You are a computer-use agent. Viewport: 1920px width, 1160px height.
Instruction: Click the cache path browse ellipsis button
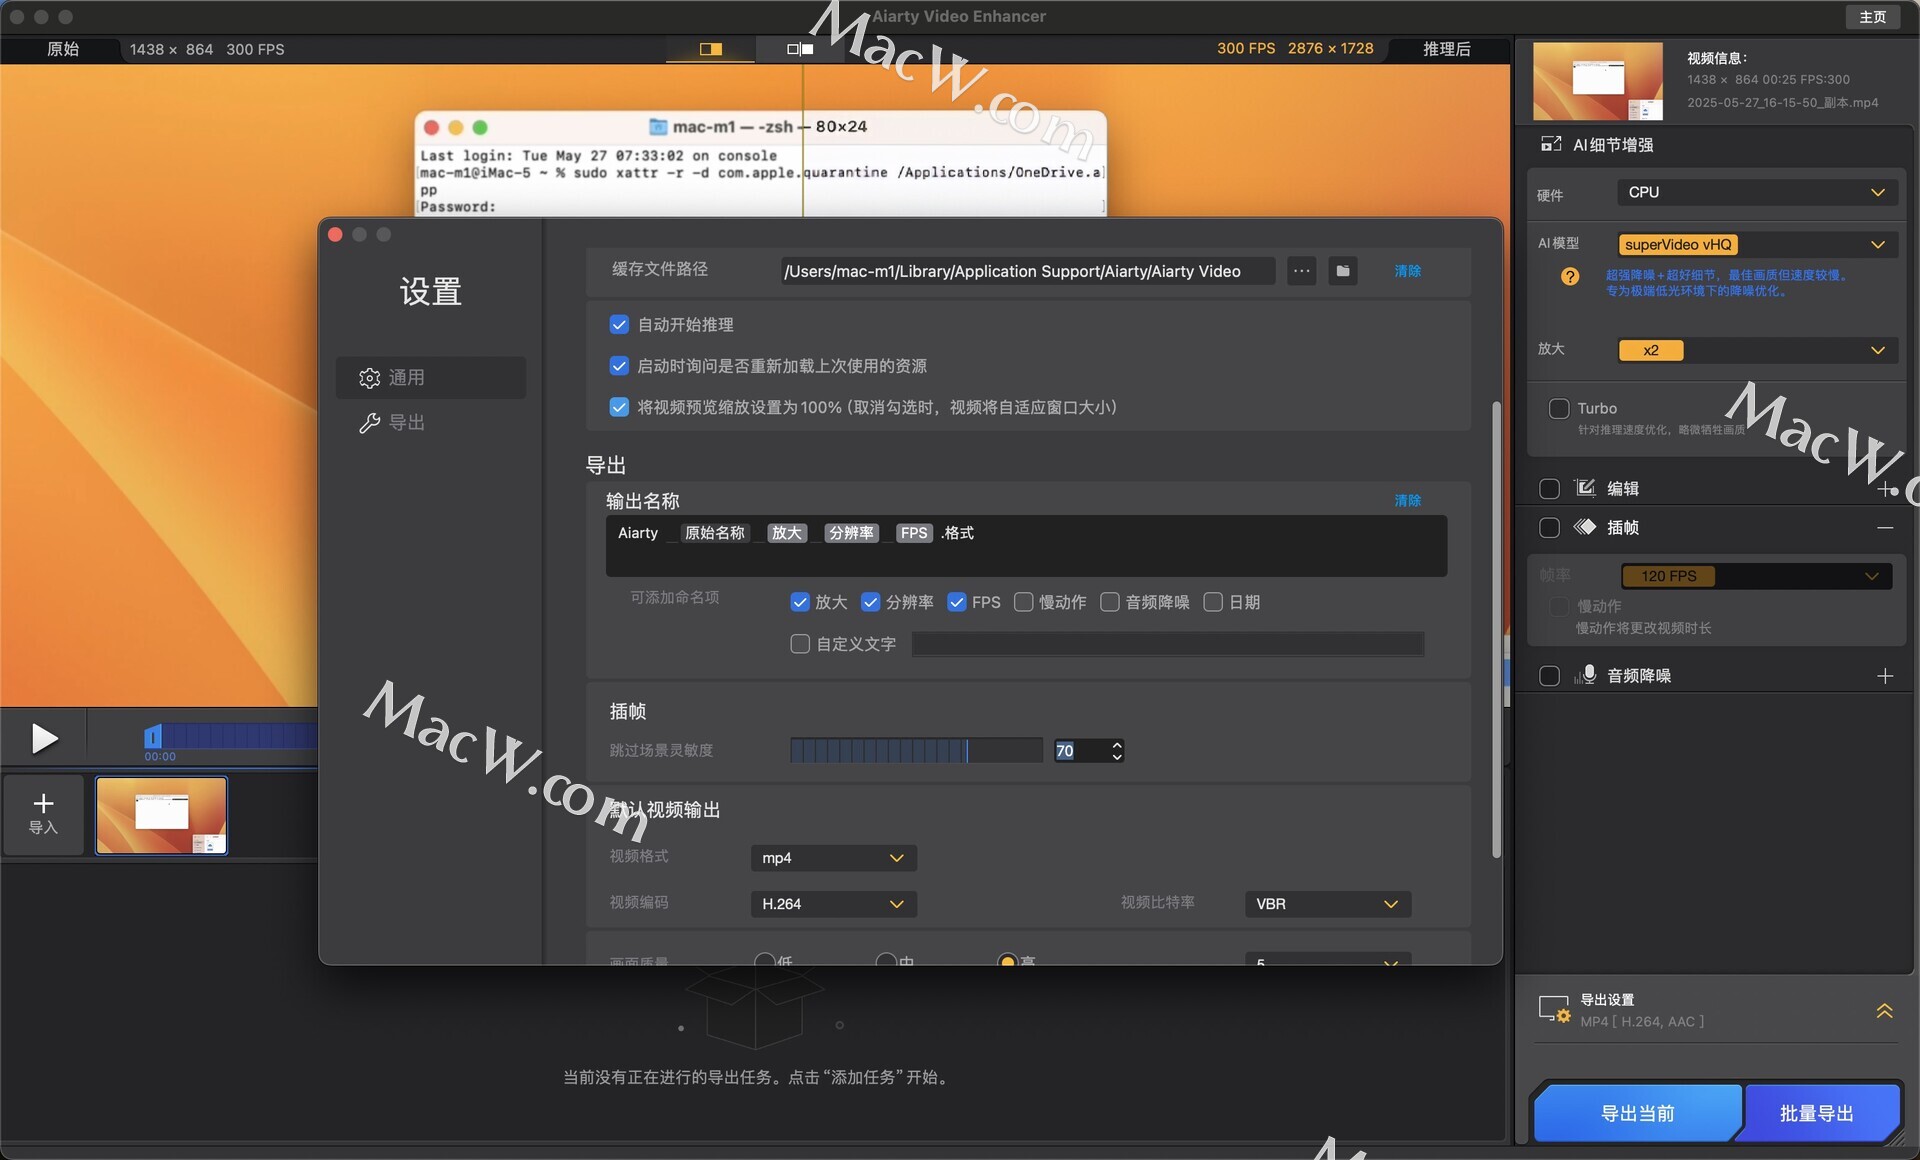pos(1301,271)
